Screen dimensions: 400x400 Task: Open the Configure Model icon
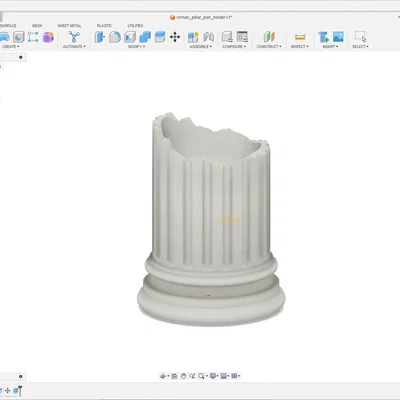[227, 37]
